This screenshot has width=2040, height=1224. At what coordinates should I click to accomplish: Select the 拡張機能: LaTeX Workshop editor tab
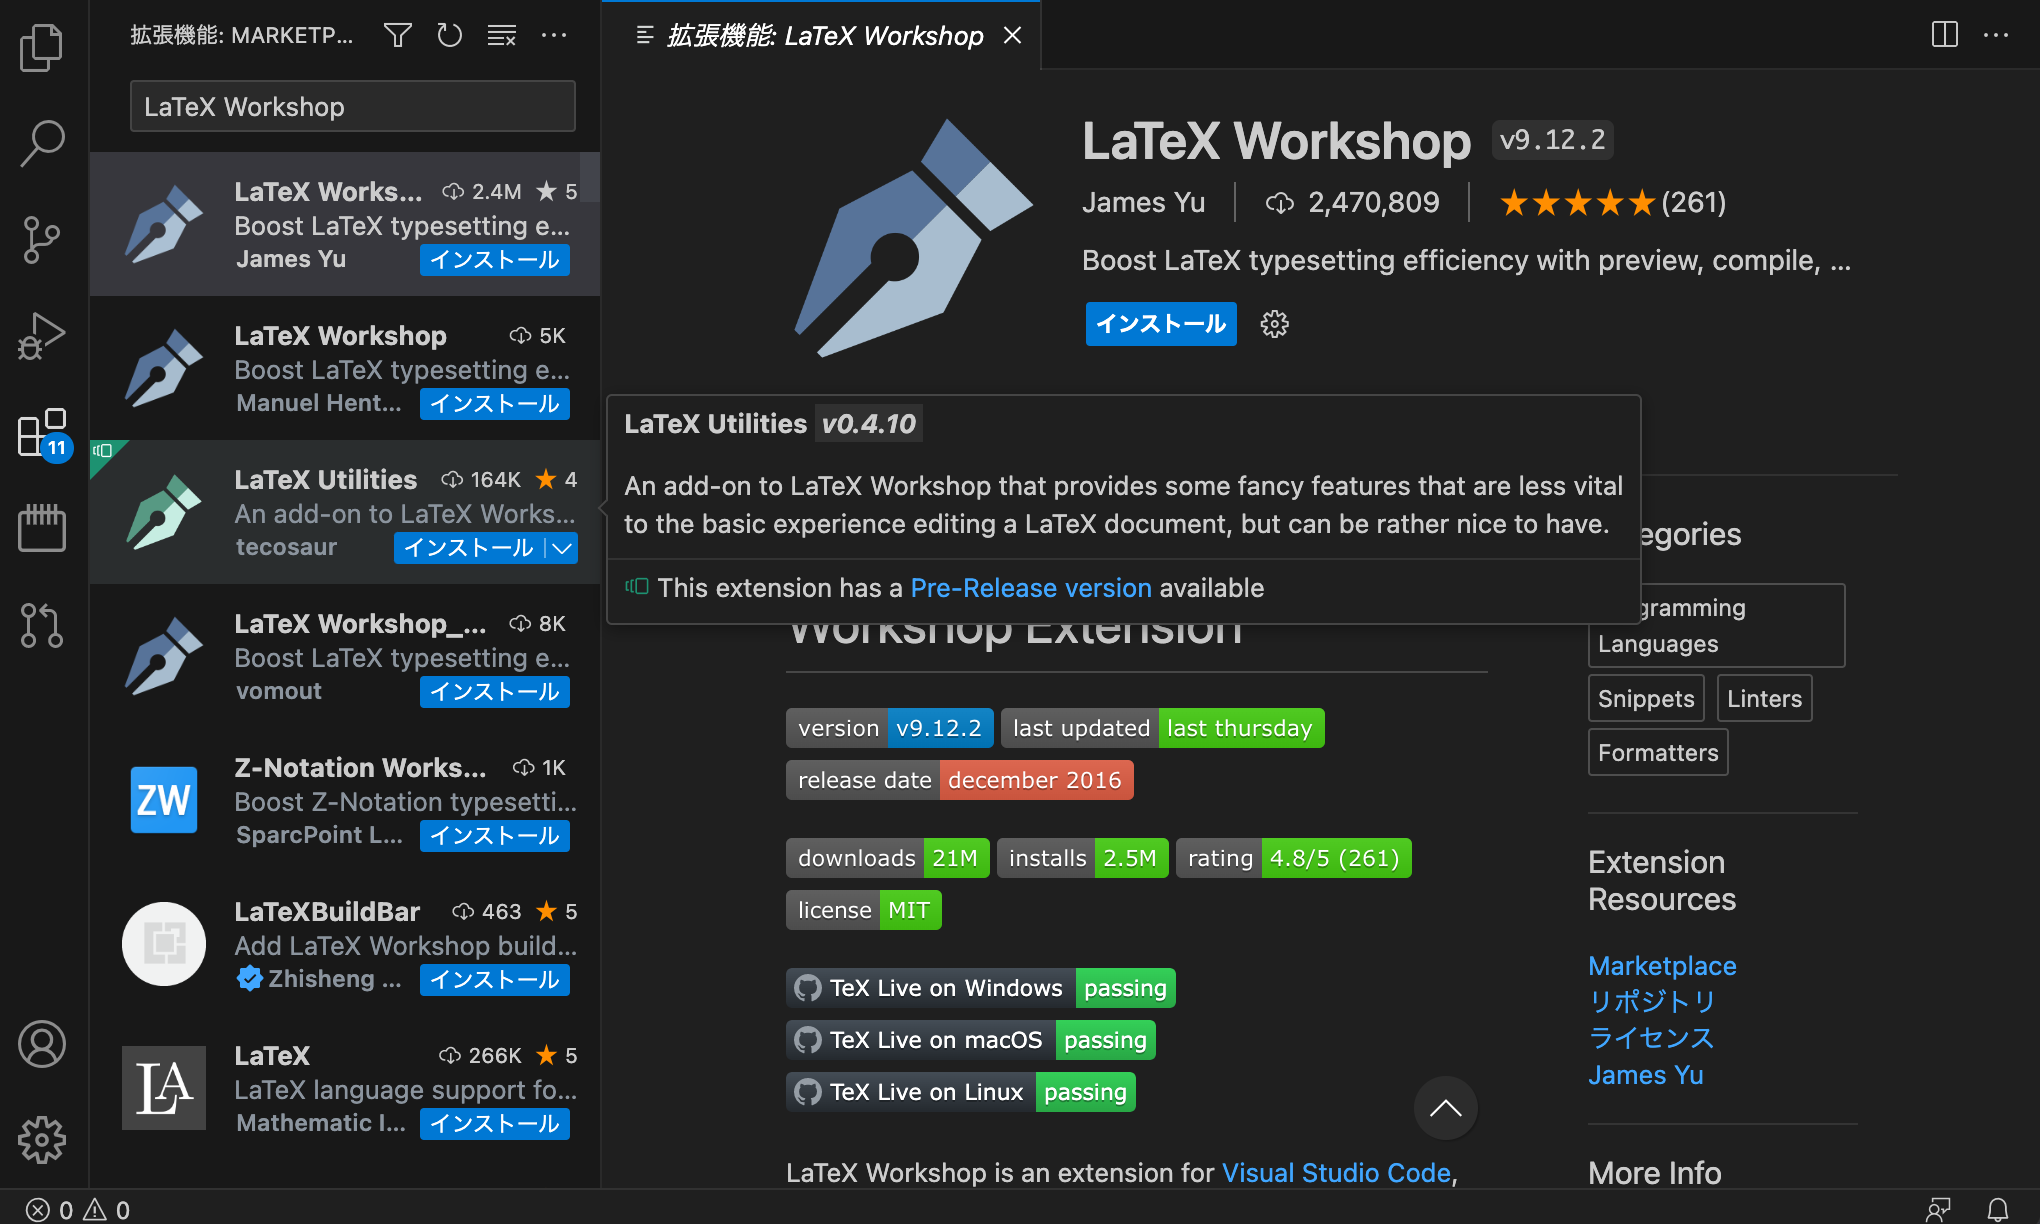(820, 35)
